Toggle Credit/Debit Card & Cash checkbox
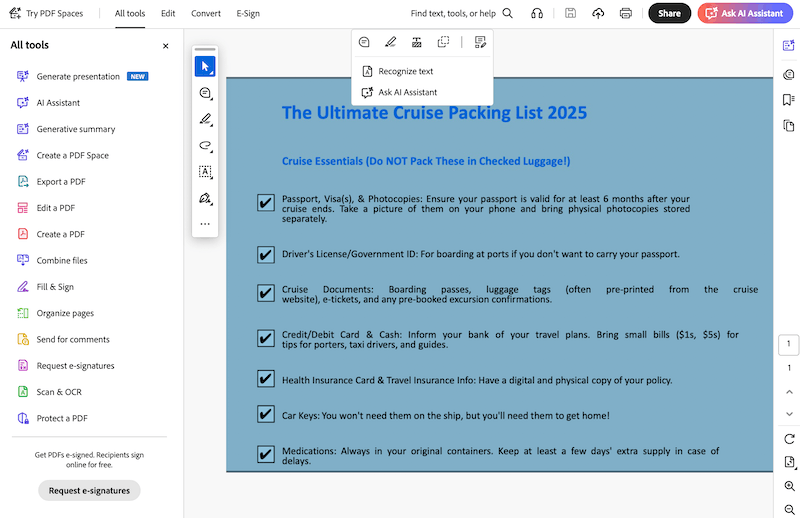800x518 pixels. [266, 338]
